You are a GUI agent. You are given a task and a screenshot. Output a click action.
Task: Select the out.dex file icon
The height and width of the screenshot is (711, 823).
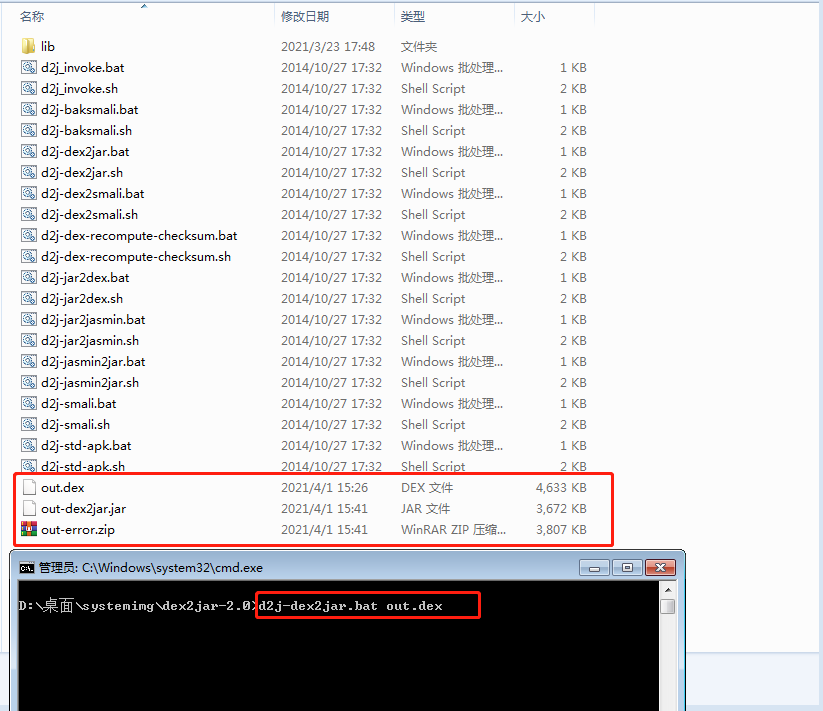pos(28,487)
